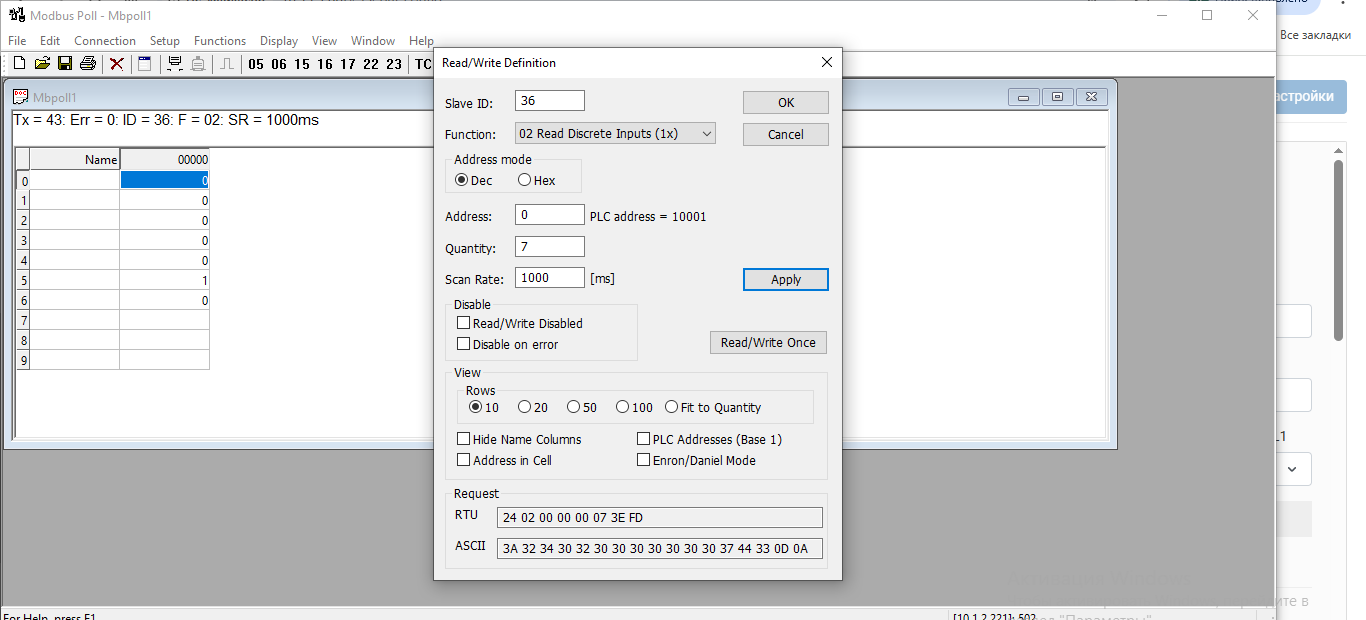Image resolution: width=1366 pixels, height=620 pixels.
Task: Open the Setup menu
Action: click(165, 41)
